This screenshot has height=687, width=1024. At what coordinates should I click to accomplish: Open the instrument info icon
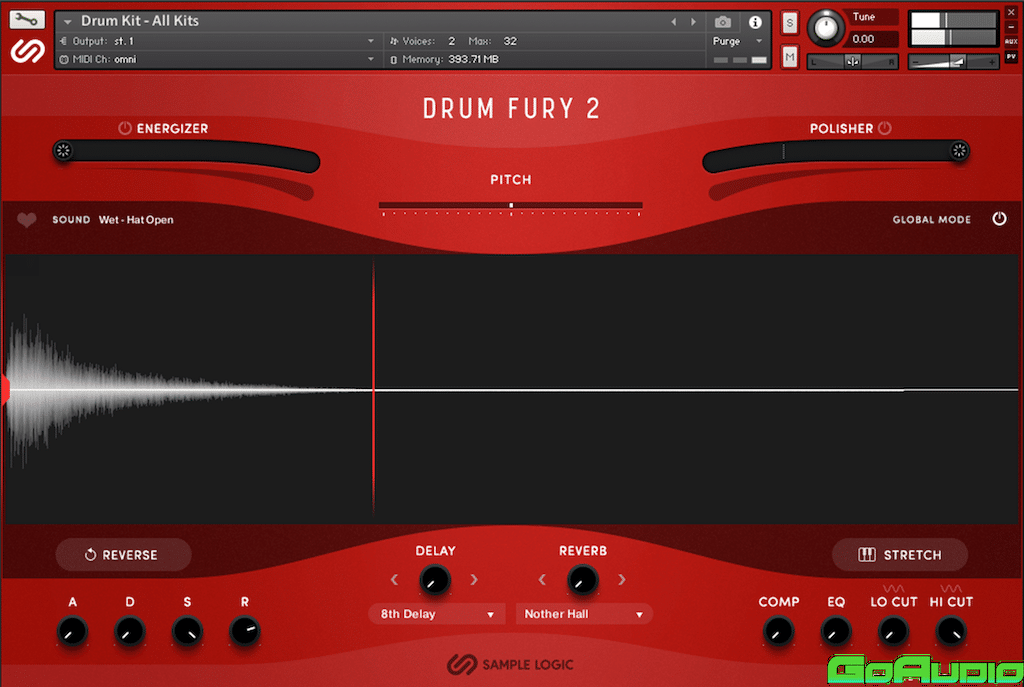pos(755,22)
